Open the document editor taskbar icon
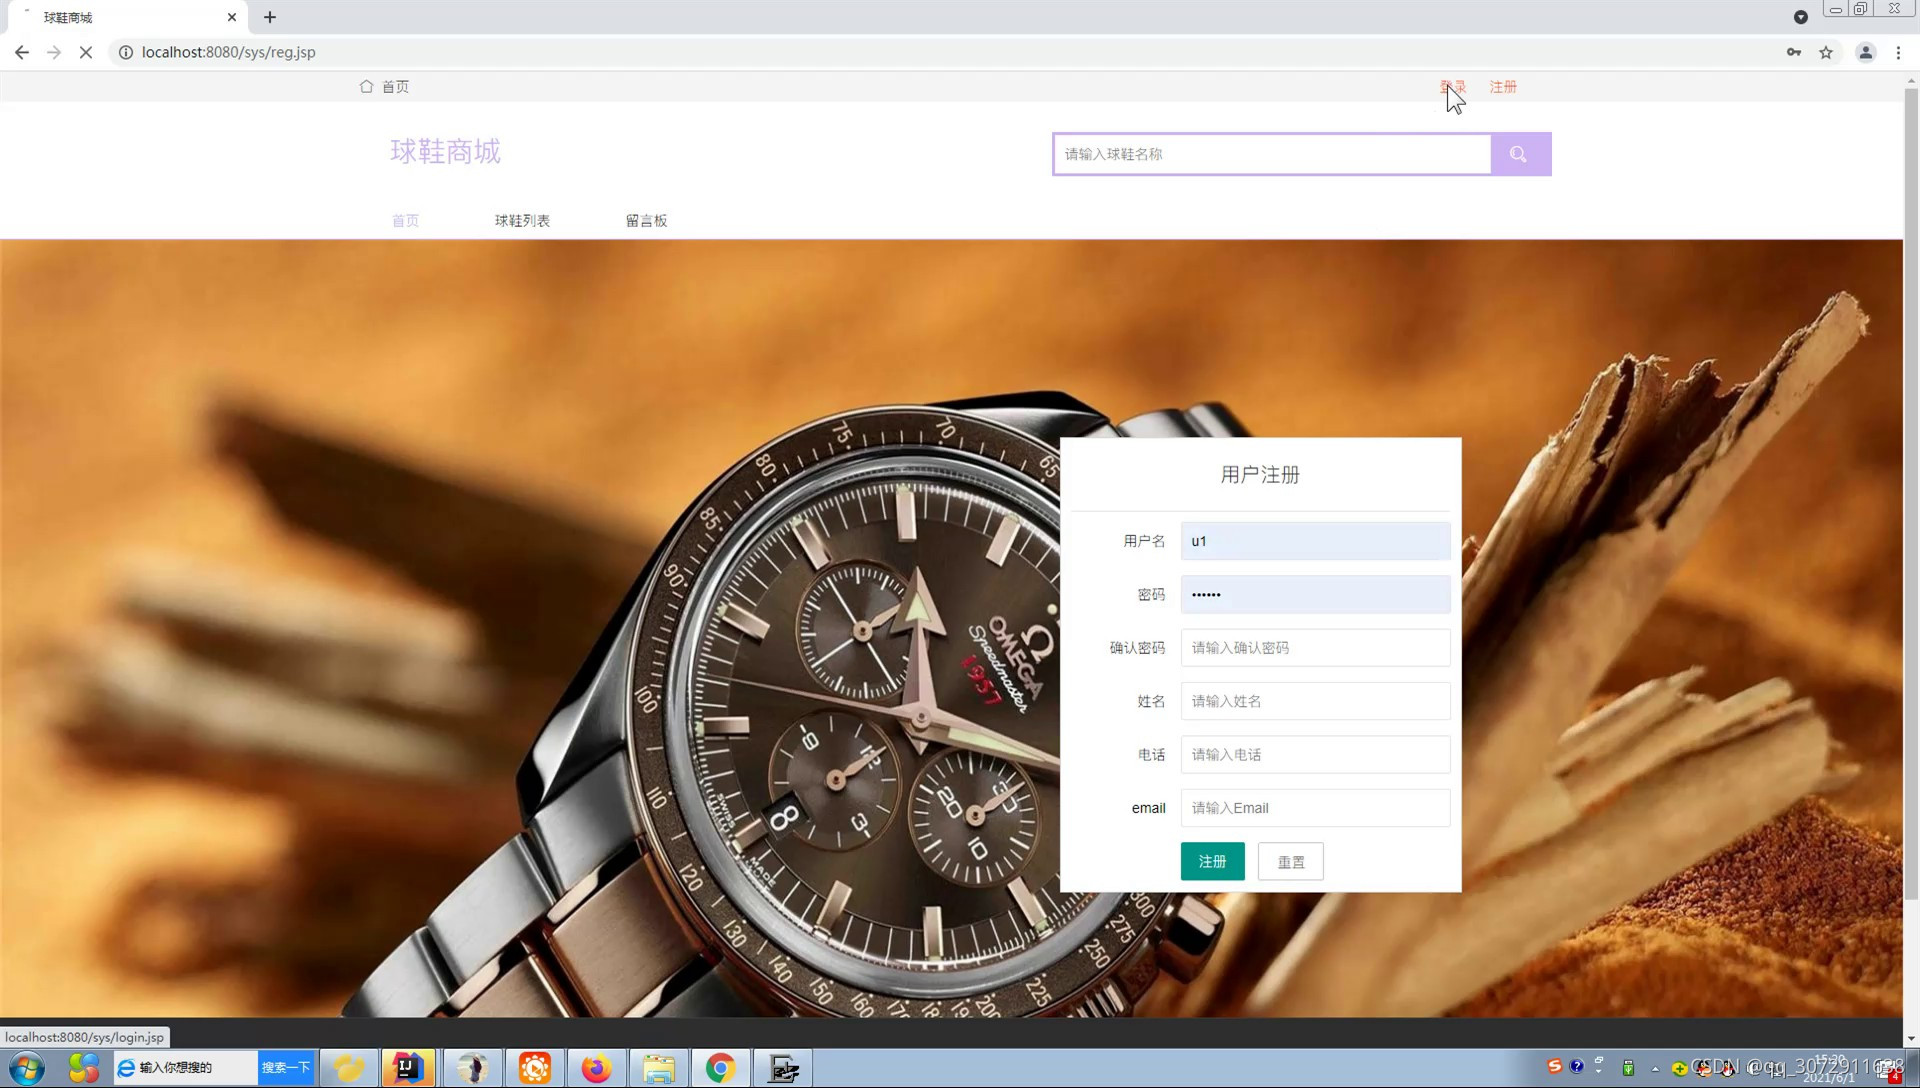 point(783,1068)
